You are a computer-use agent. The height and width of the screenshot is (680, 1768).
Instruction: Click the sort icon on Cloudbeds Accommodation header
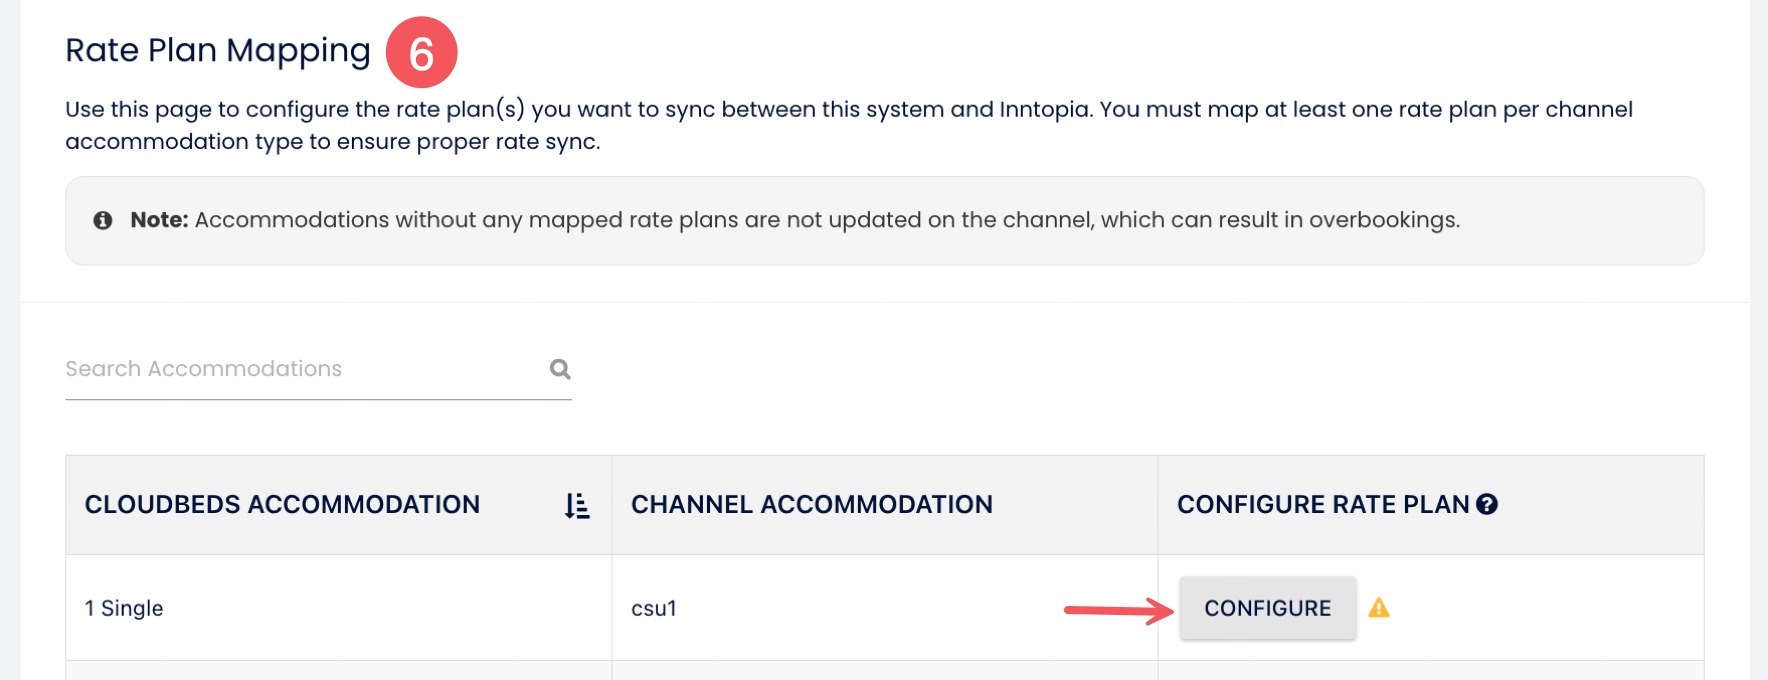pyautogui.click(x=576, y=505)
